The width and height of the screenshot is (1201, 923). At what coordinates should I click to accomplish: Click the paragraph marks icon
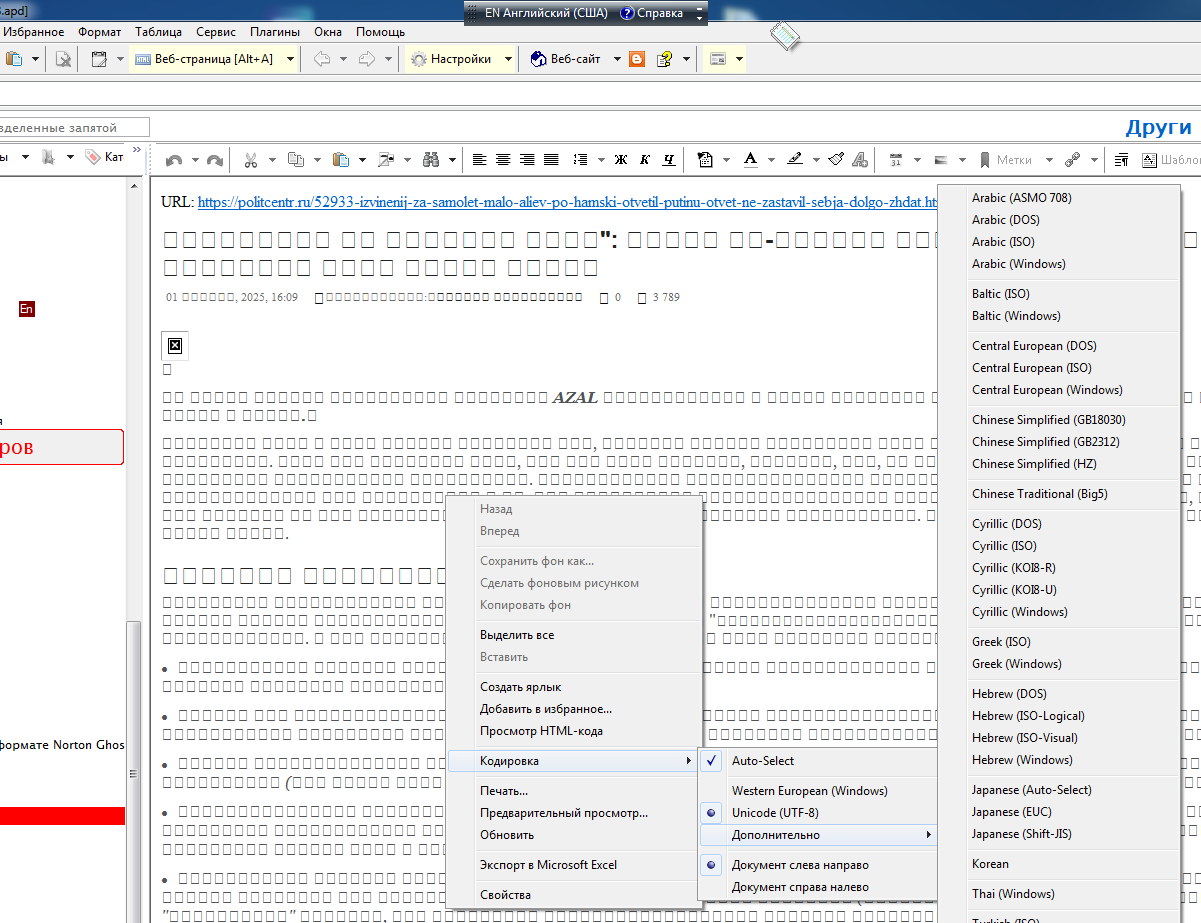pos(1122,159)
